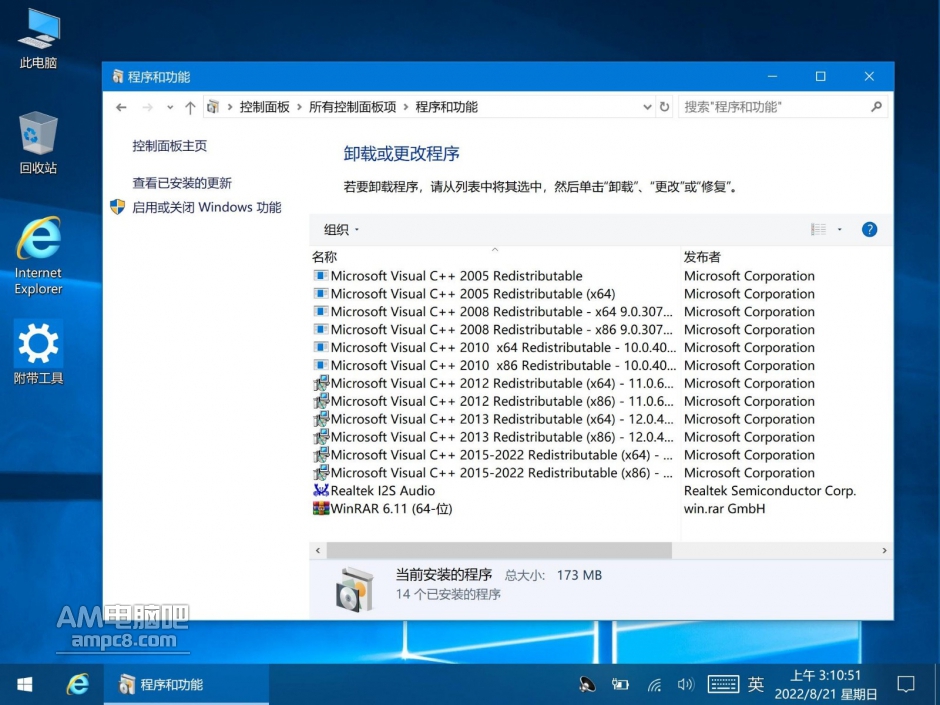The image size is (940, 705).
Task: Open the 控制面板主页 link
Action: (170, 146)
